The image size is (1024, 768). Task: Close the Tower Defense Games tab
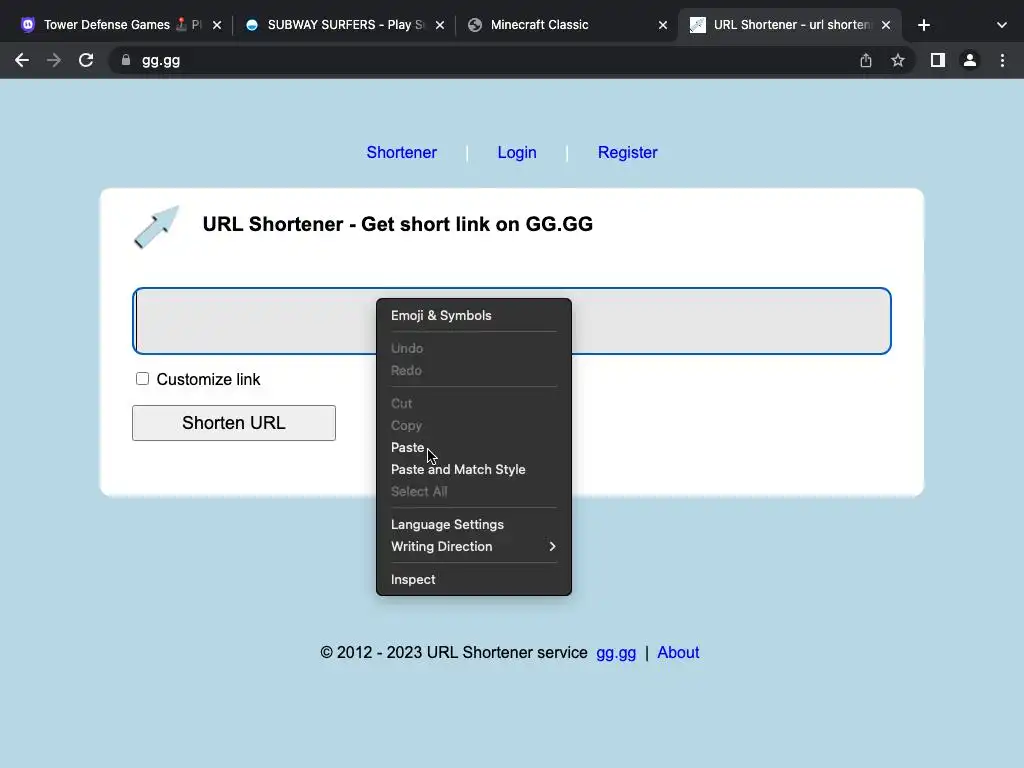(x=217, y=25)
